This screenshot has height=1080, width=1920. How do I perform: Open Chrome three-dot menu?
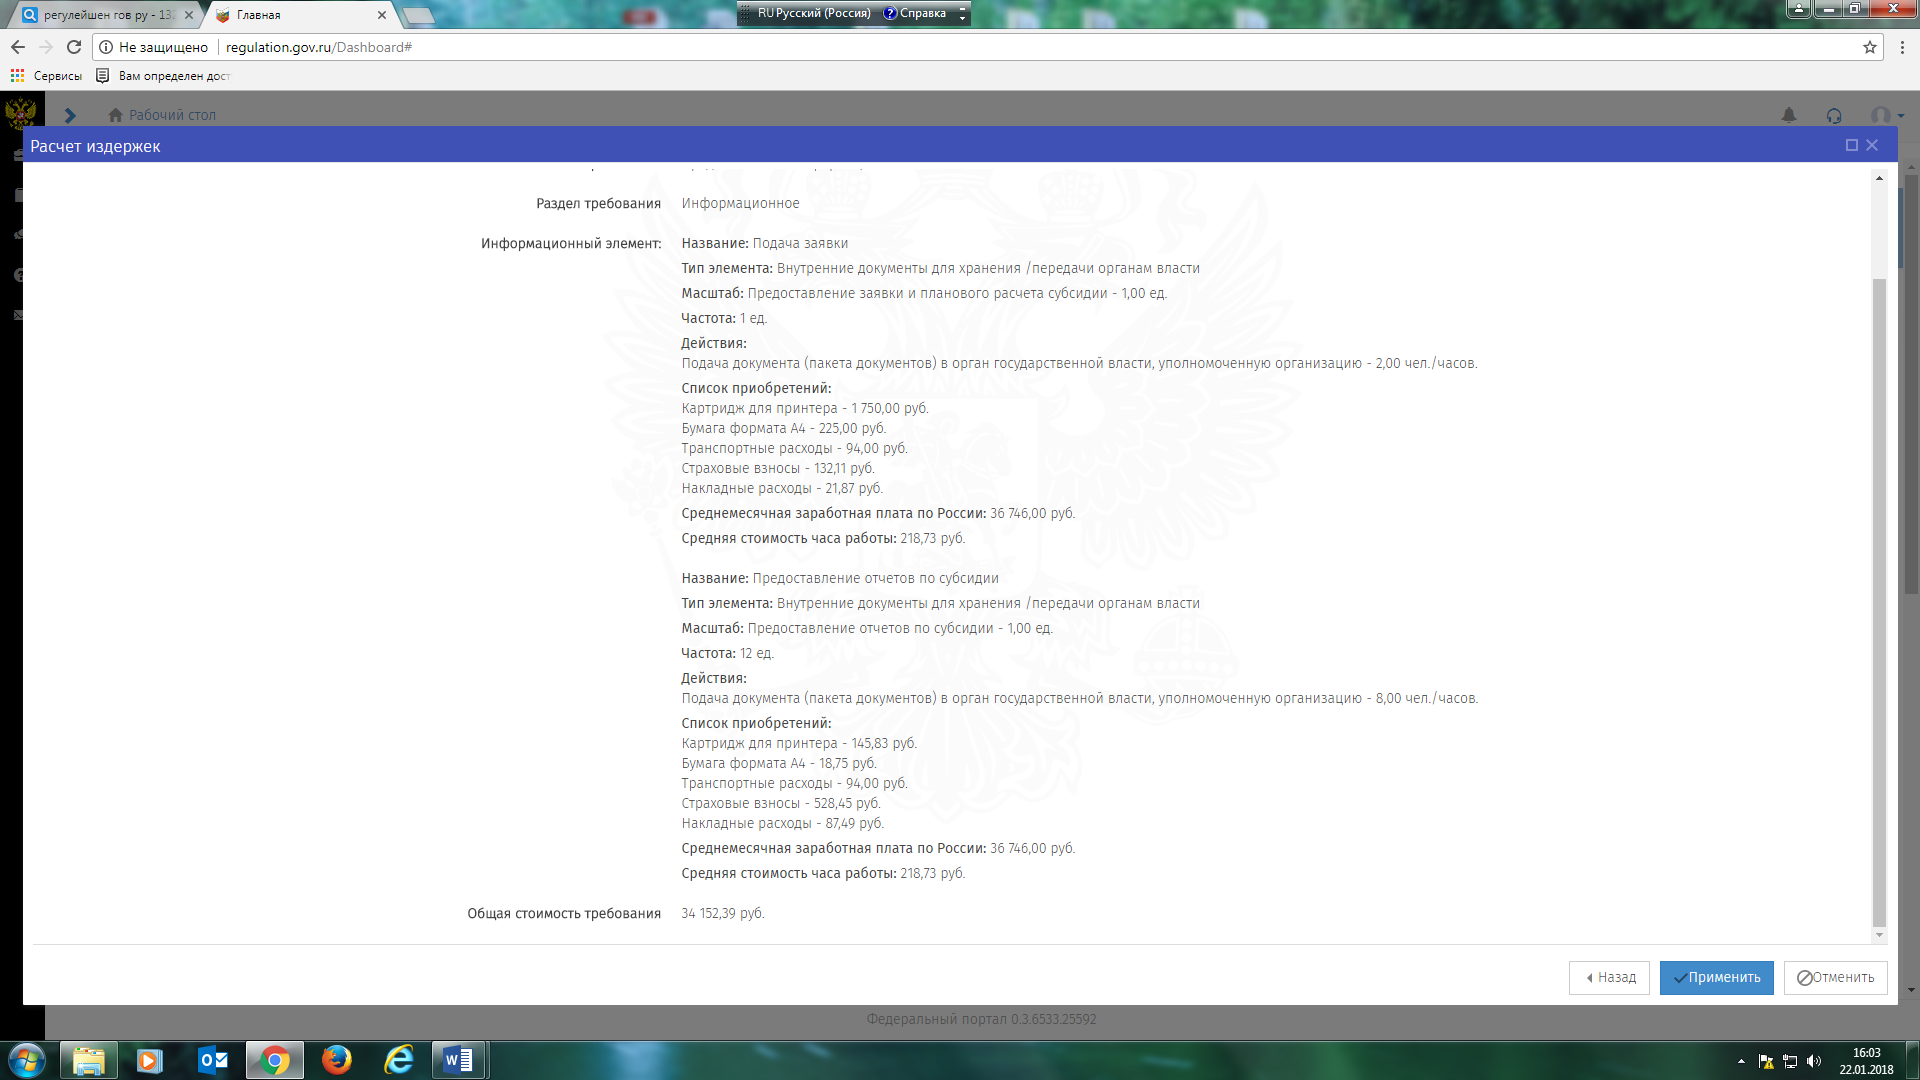pos(1903,47)
